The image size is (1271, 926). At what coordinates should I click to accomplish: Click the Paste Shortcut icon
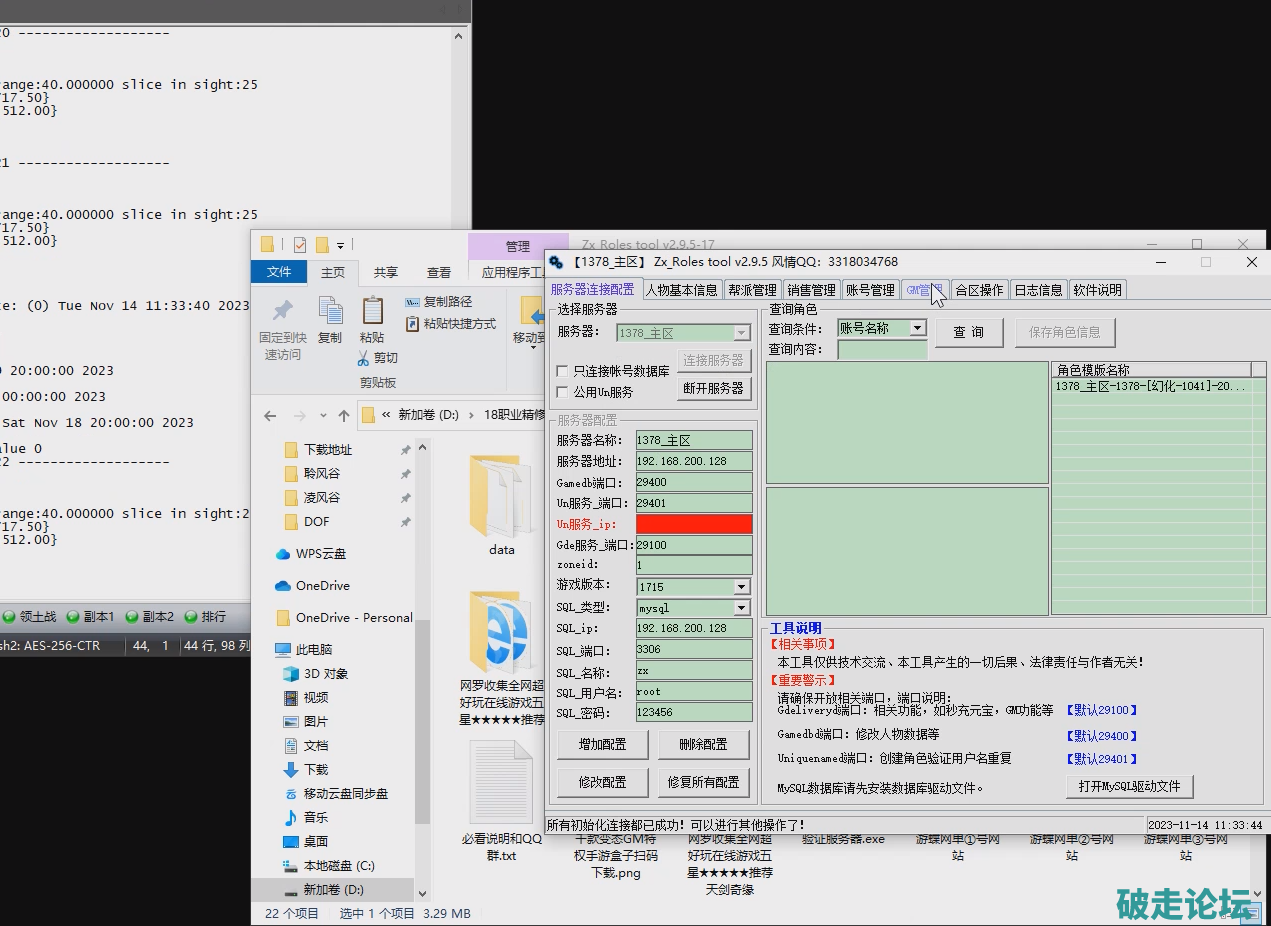[413, 324]
